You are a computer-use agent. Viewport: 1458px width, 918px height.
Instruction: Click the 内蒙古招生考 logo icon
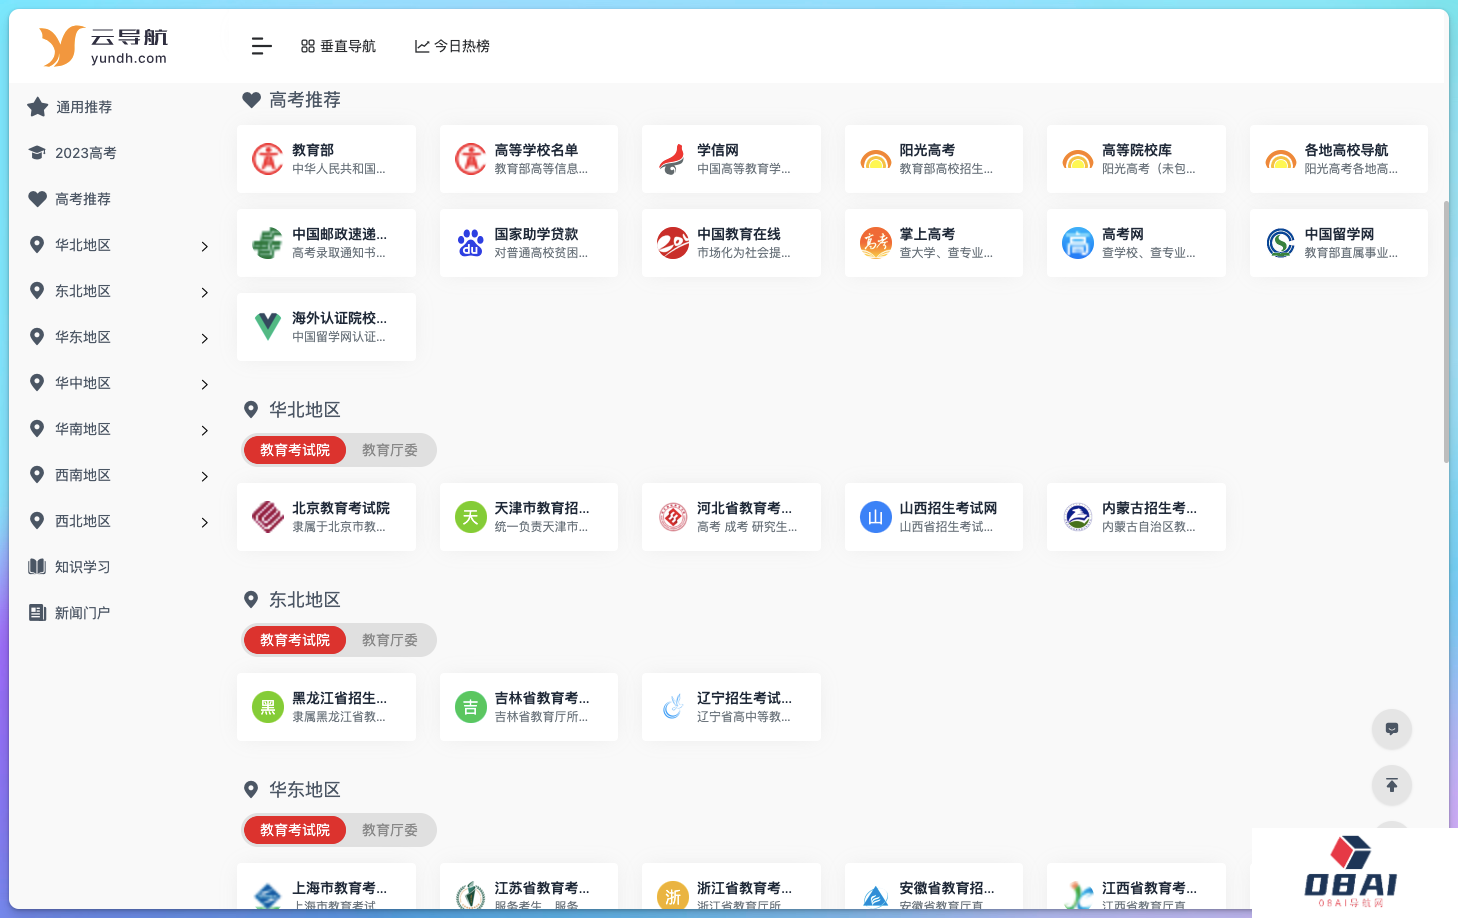tap(1078, 517)
